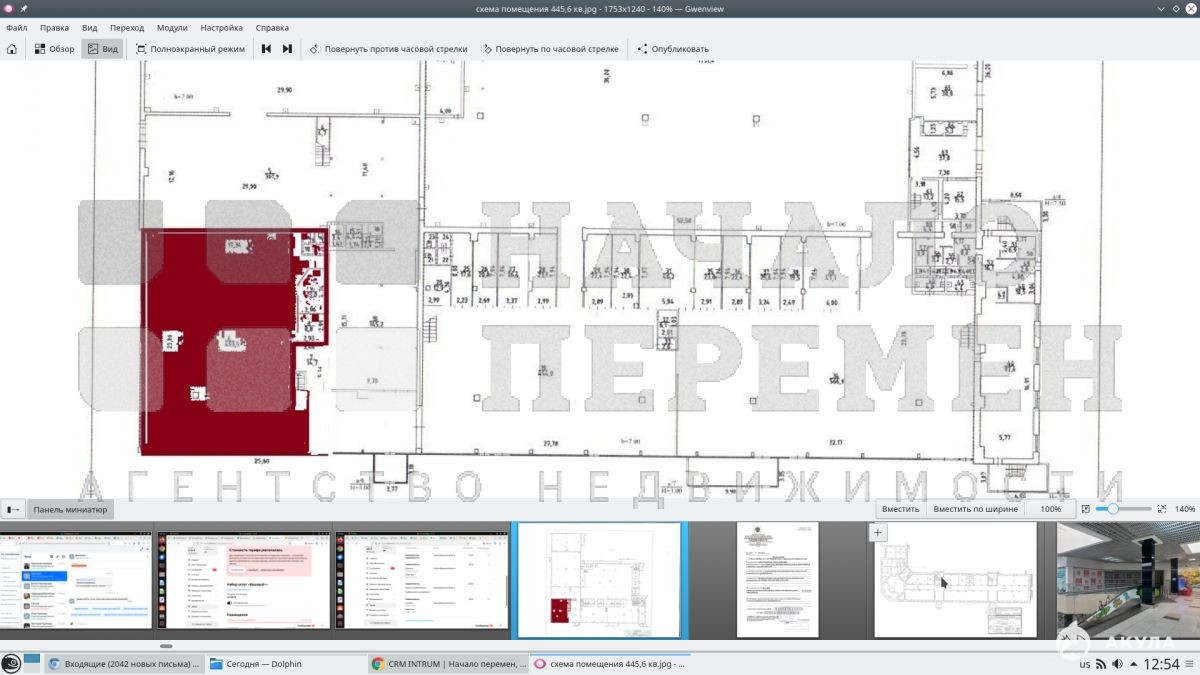Image resolution: width=1200 pixels, height=675 pixels.
Task: Enter Полноэкранный режим fullscreen mode
Action: pos(190,48)
